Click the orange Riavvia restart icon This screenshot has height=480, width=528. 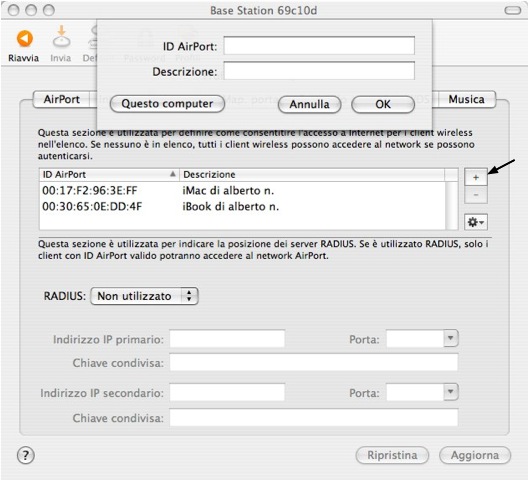pyautogui.click(x=25, y=38)
